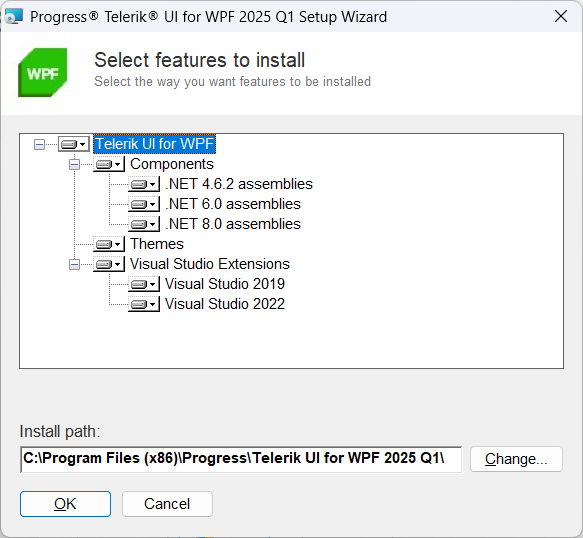Select the Themes tree item

157,244
